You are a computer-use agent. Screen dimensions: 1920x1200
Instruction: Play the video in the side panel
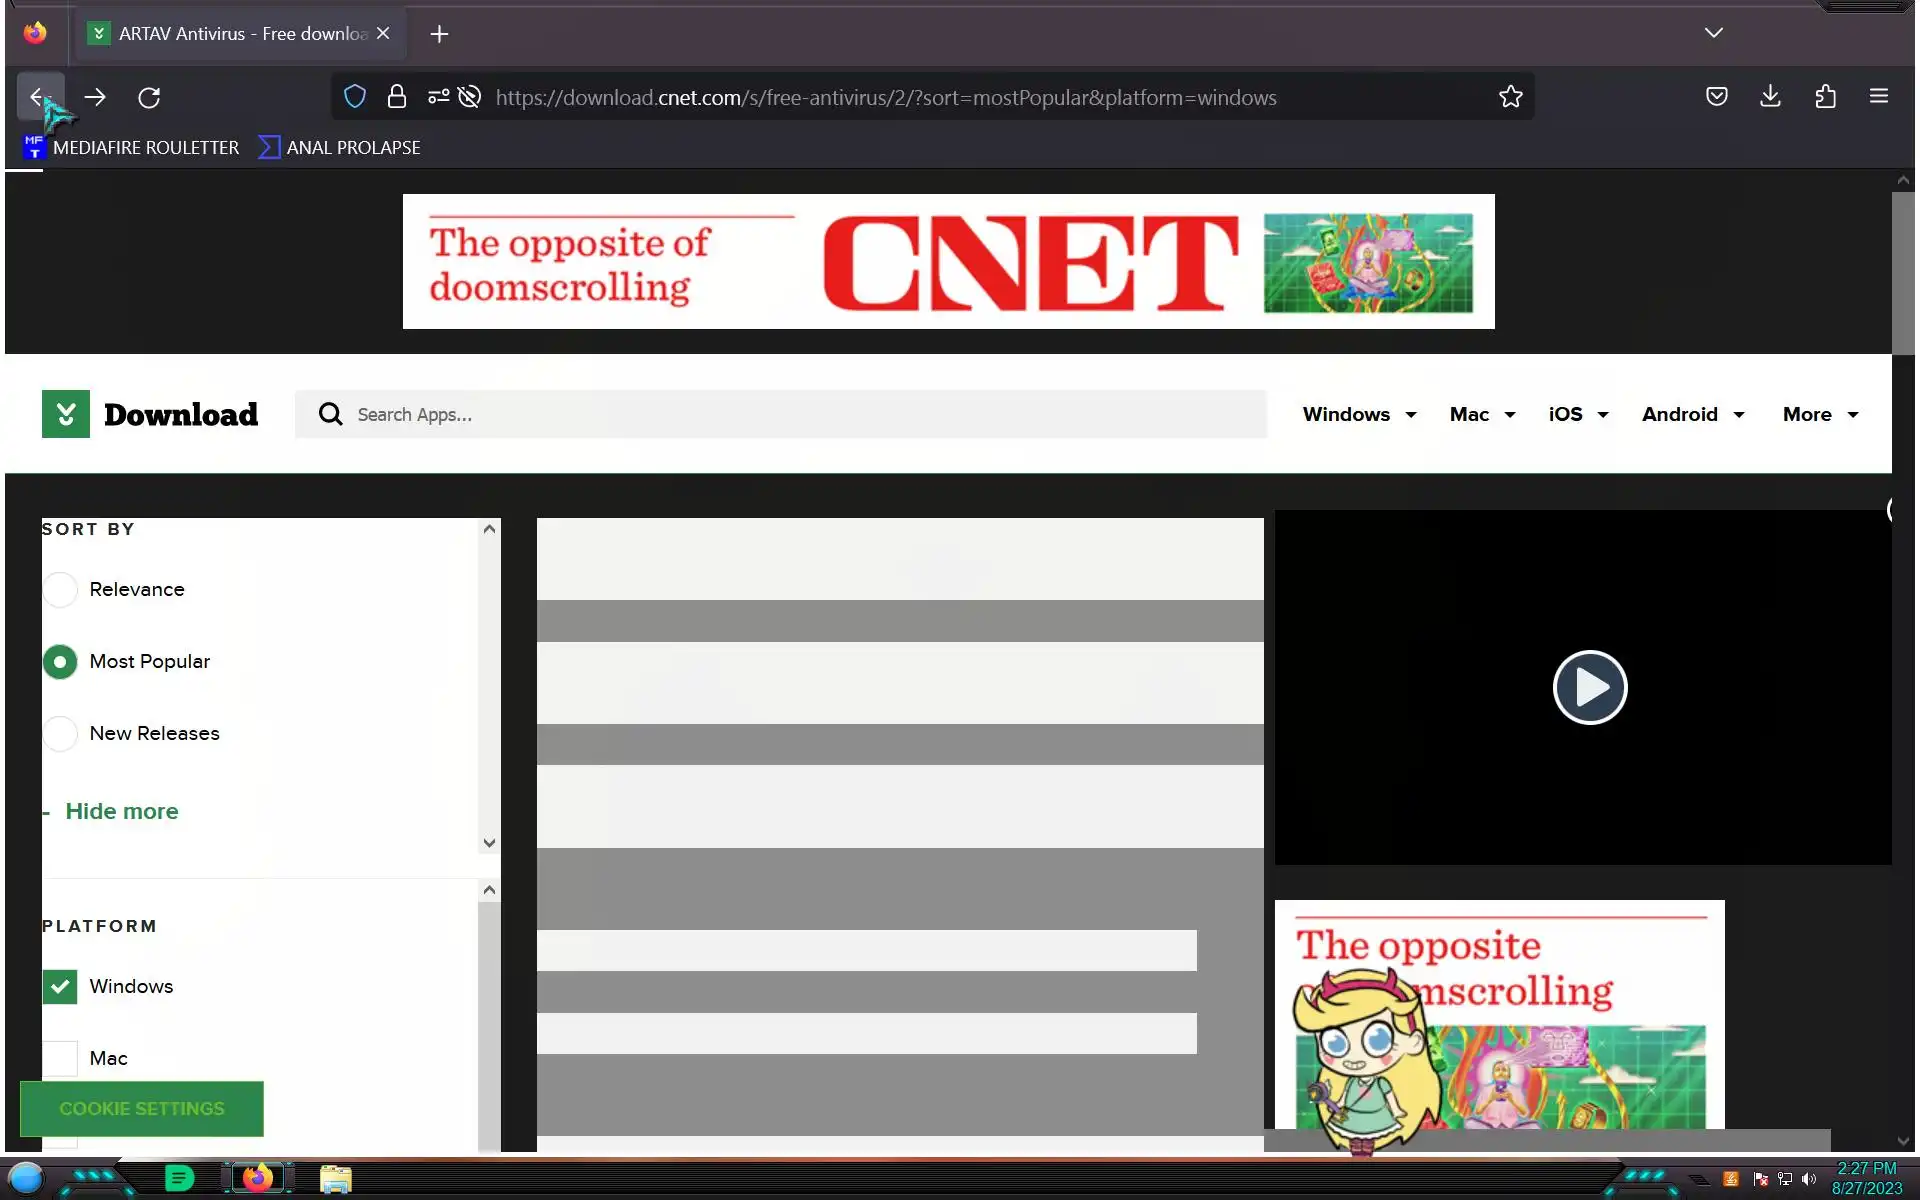coord(1589,687)
